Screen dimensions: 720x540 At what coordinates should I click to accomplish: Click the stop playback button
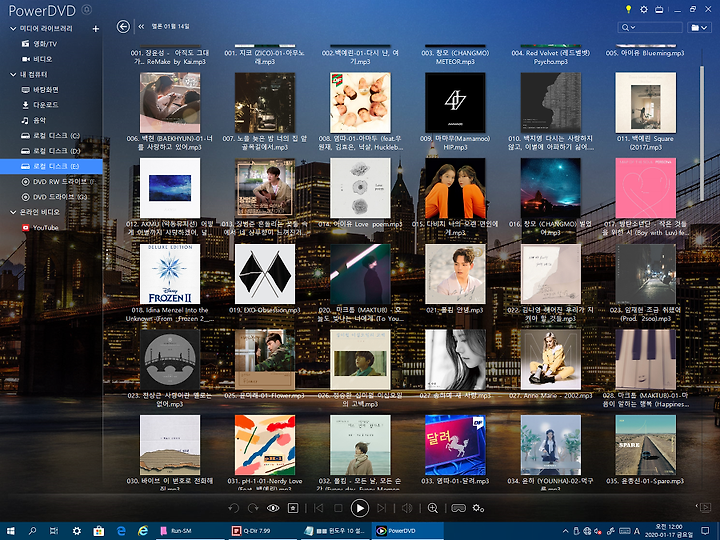(338, 508)
